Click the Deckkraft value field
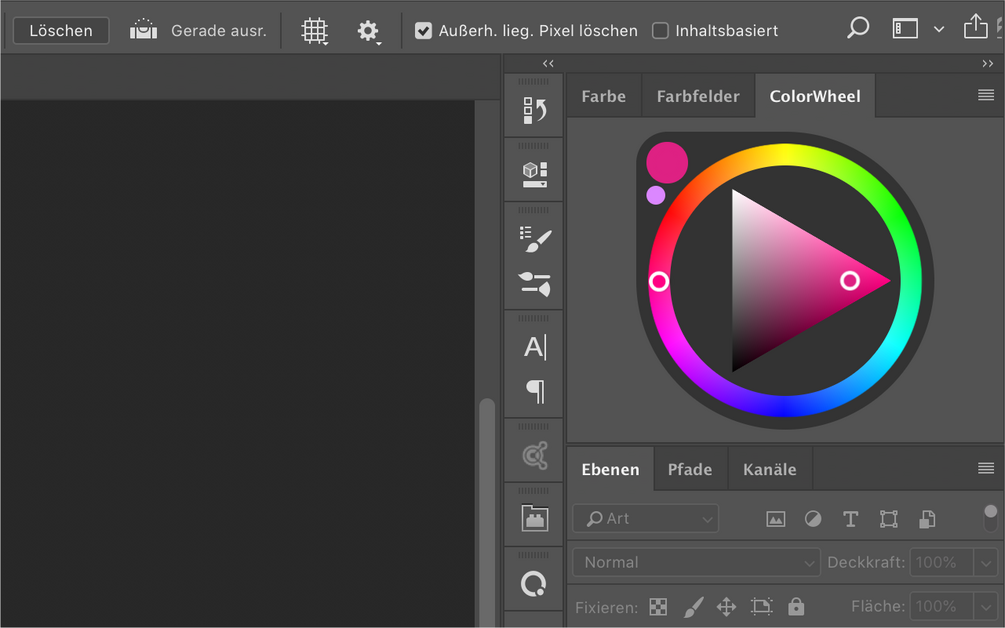1005x628 pixels. (x=942, y=563)
